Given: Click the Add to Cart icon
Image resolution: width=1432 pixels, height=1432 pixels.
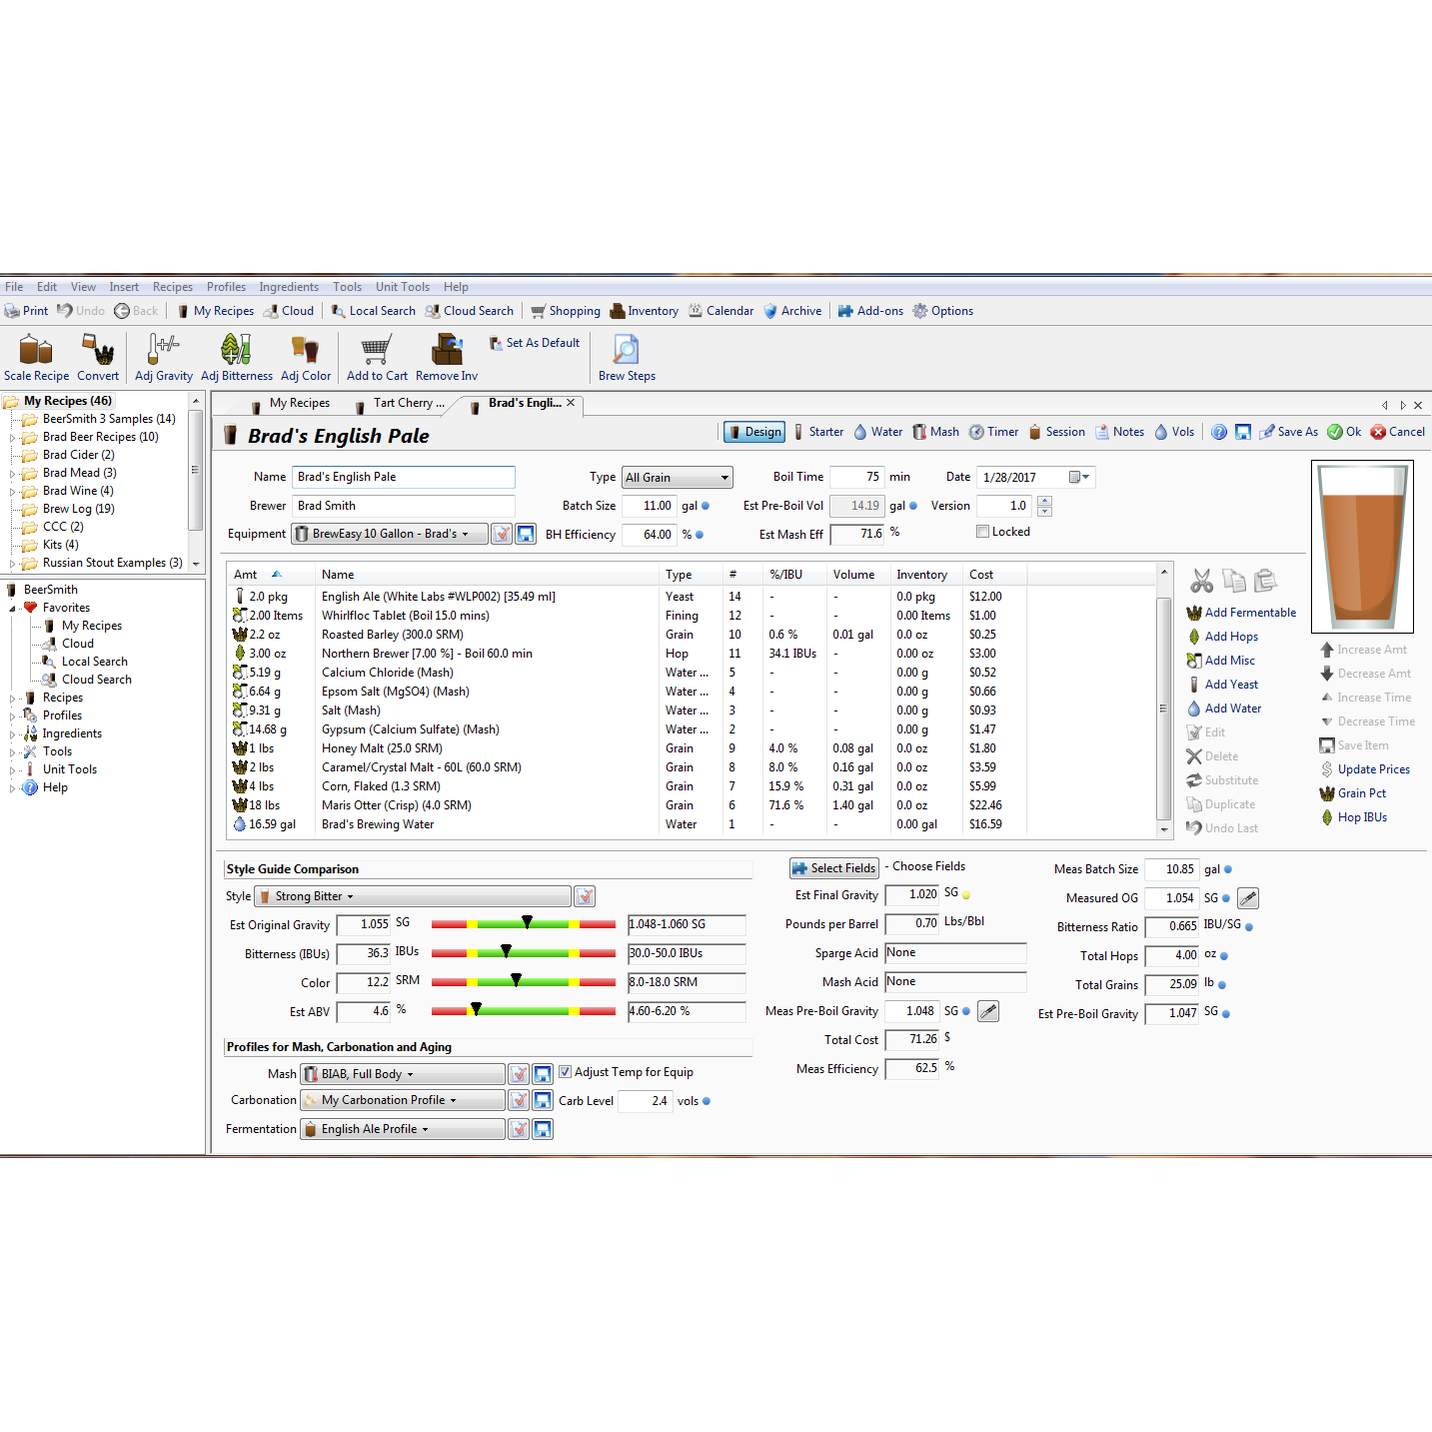Looking at the screenshot, I should [x=376, y=351].
